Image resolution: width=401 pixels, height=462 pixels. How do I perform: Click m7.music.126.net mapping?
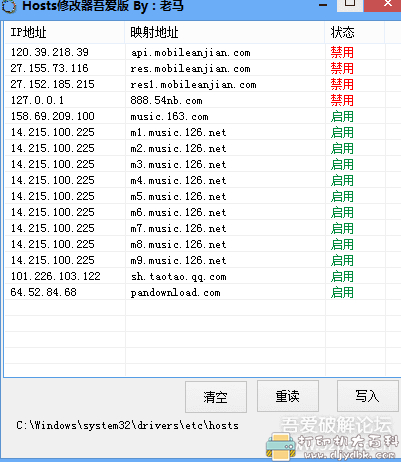178,229
